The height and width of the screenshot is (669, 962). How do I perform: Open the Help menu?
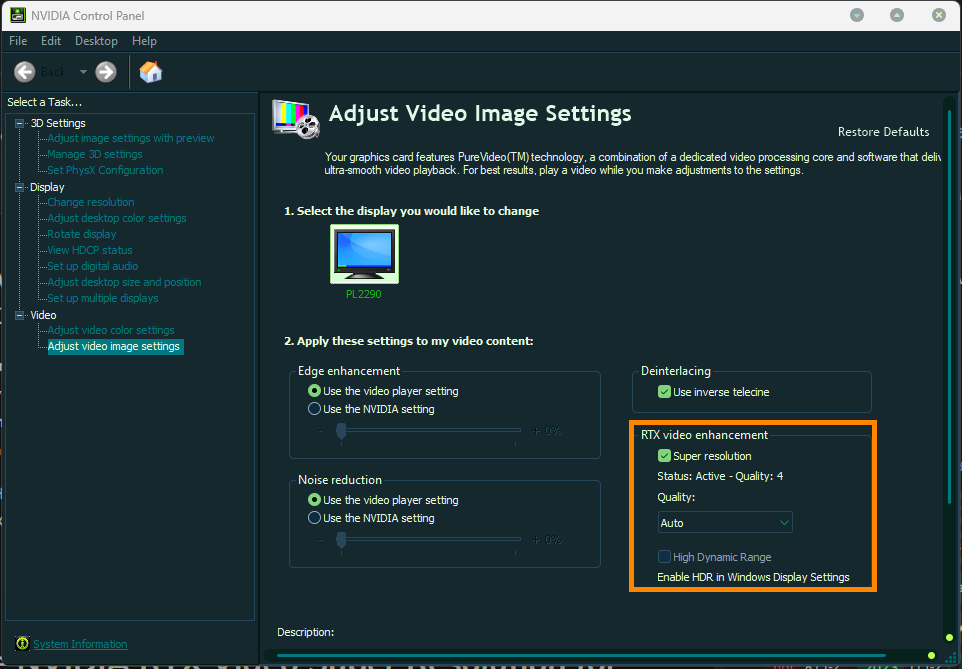coord(144,41)
